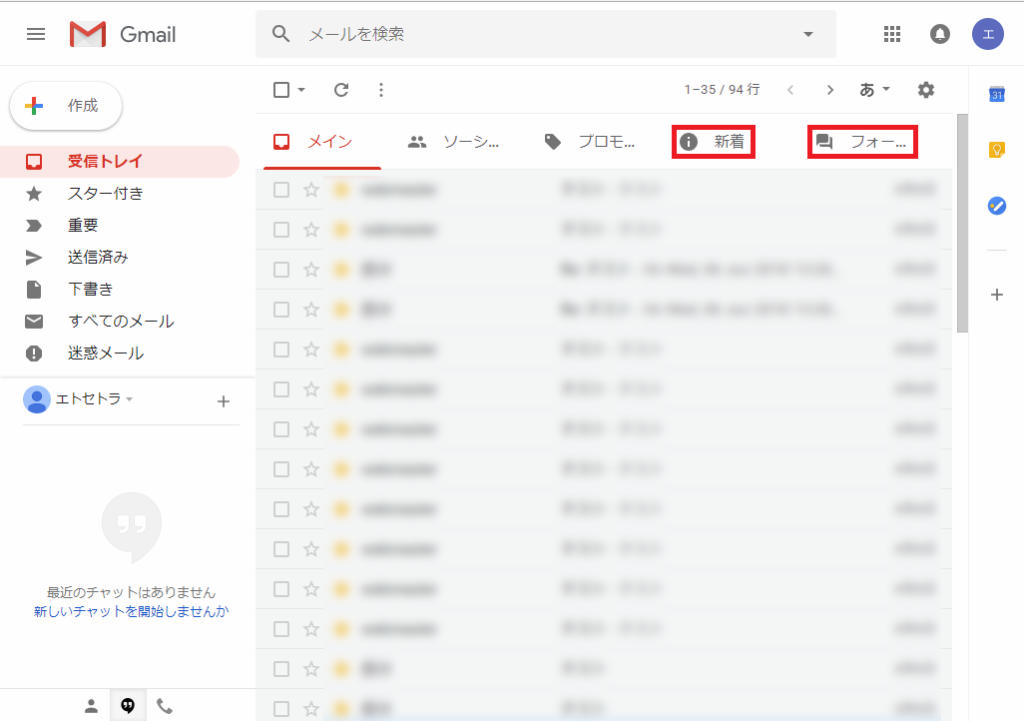
Task: Open the phone call tab
Action: point(164,706)
